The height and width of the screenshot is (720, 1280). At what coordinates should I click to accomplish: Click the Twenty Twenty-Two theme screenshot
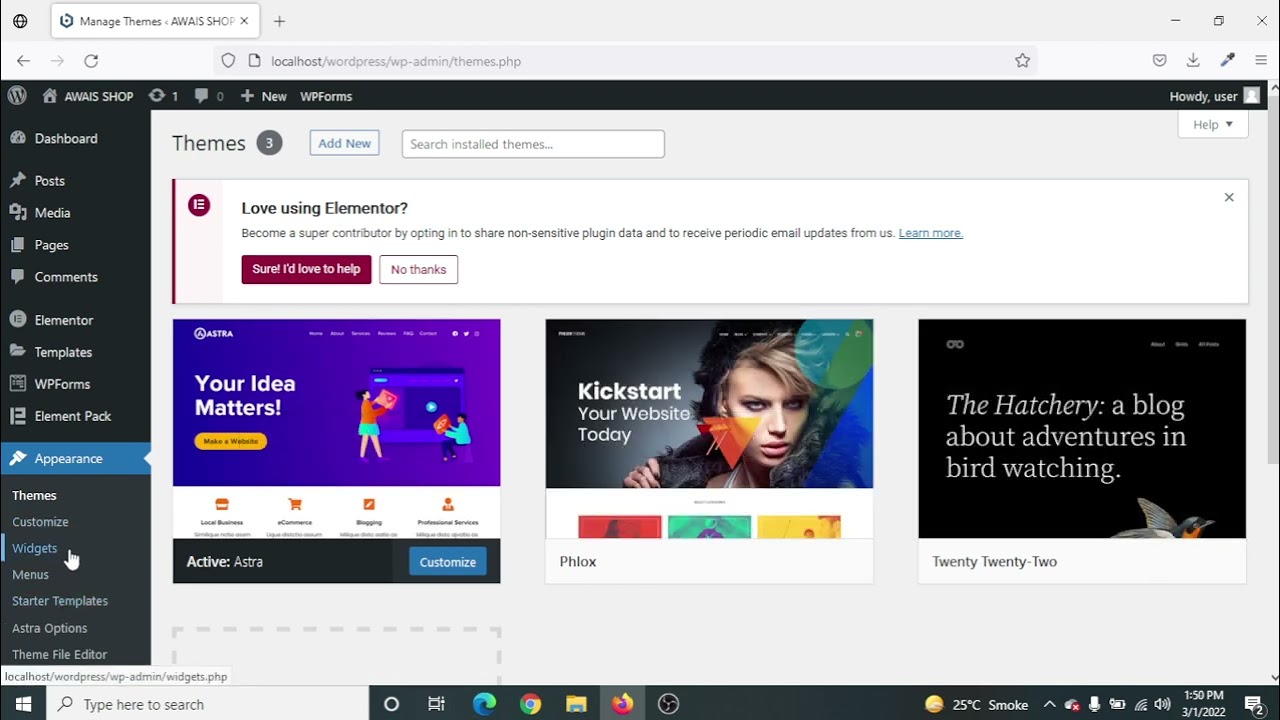click(1082, 429)
